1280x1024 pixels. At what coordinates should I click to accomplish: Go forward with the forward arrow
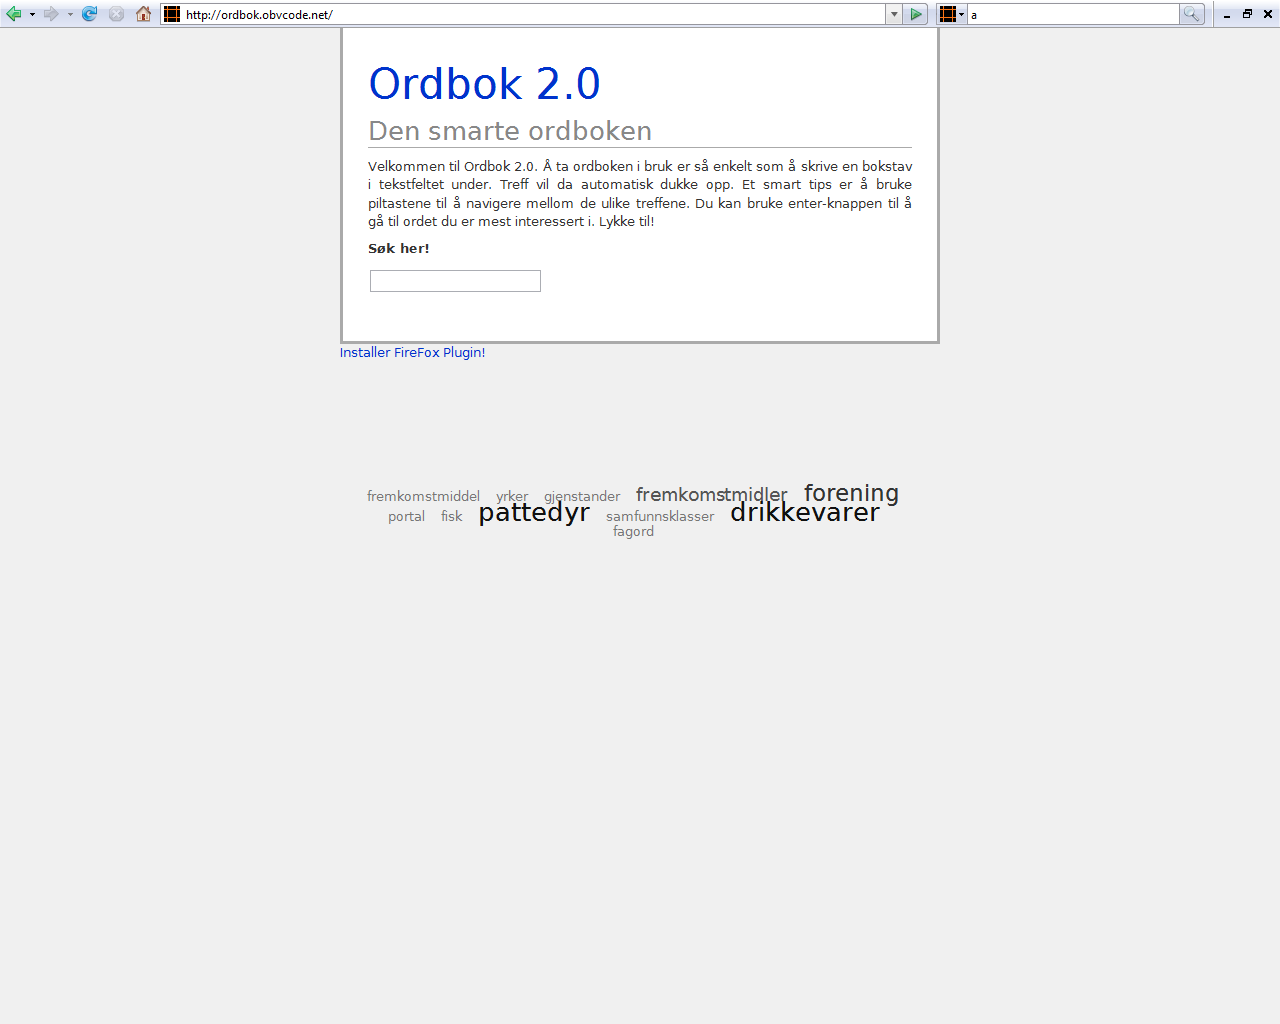51,14
